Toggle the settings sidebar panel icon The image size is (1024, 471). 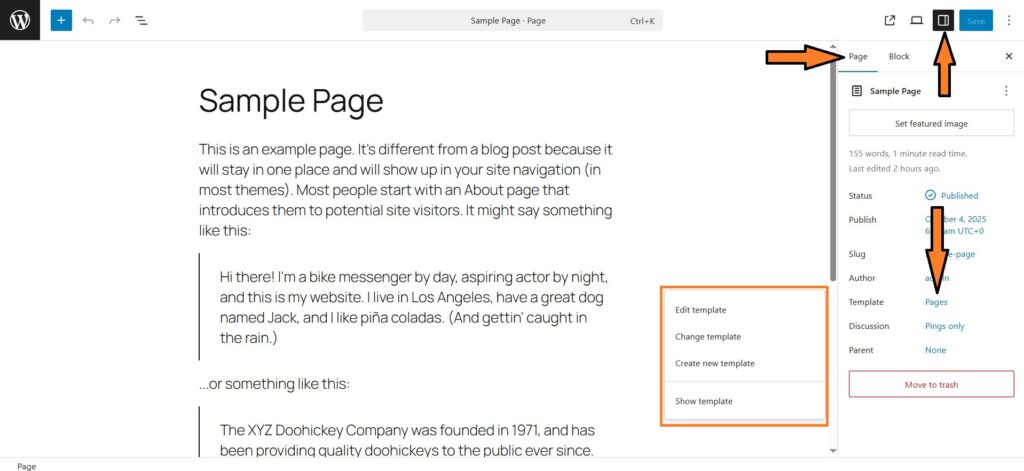[x=942, y=20]
